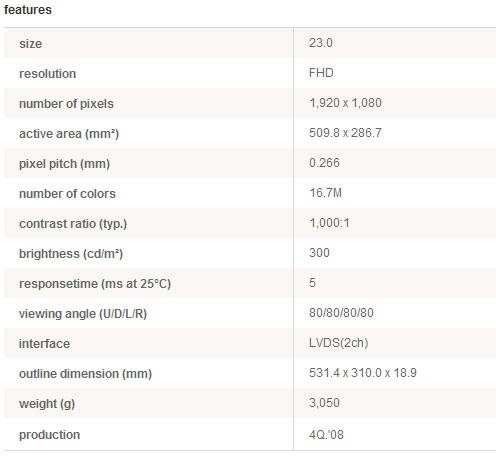Click the contrast value '1,000:1'

329,223
